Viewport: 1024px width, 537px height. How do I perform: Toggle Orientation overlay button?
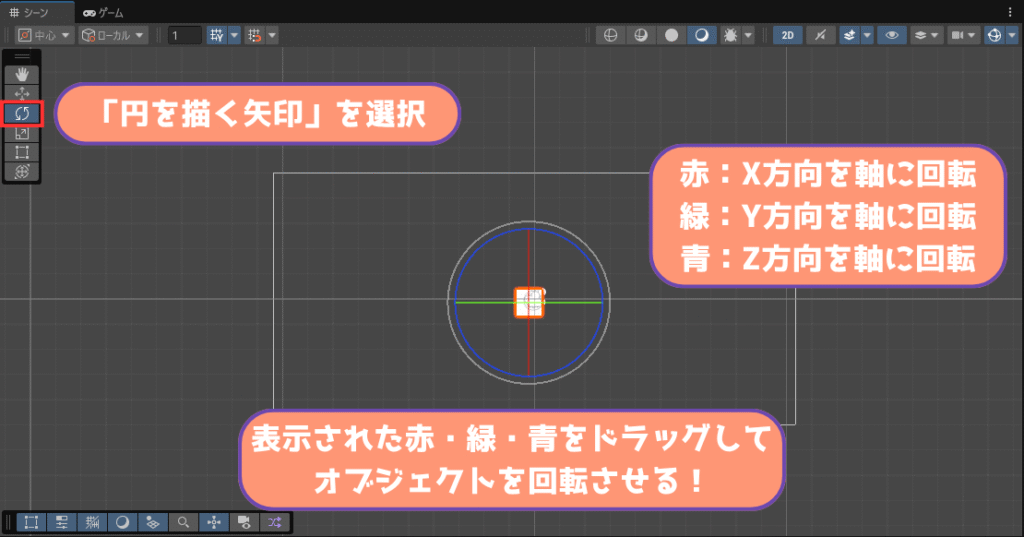pyautogui.click(x=214, y=522)
